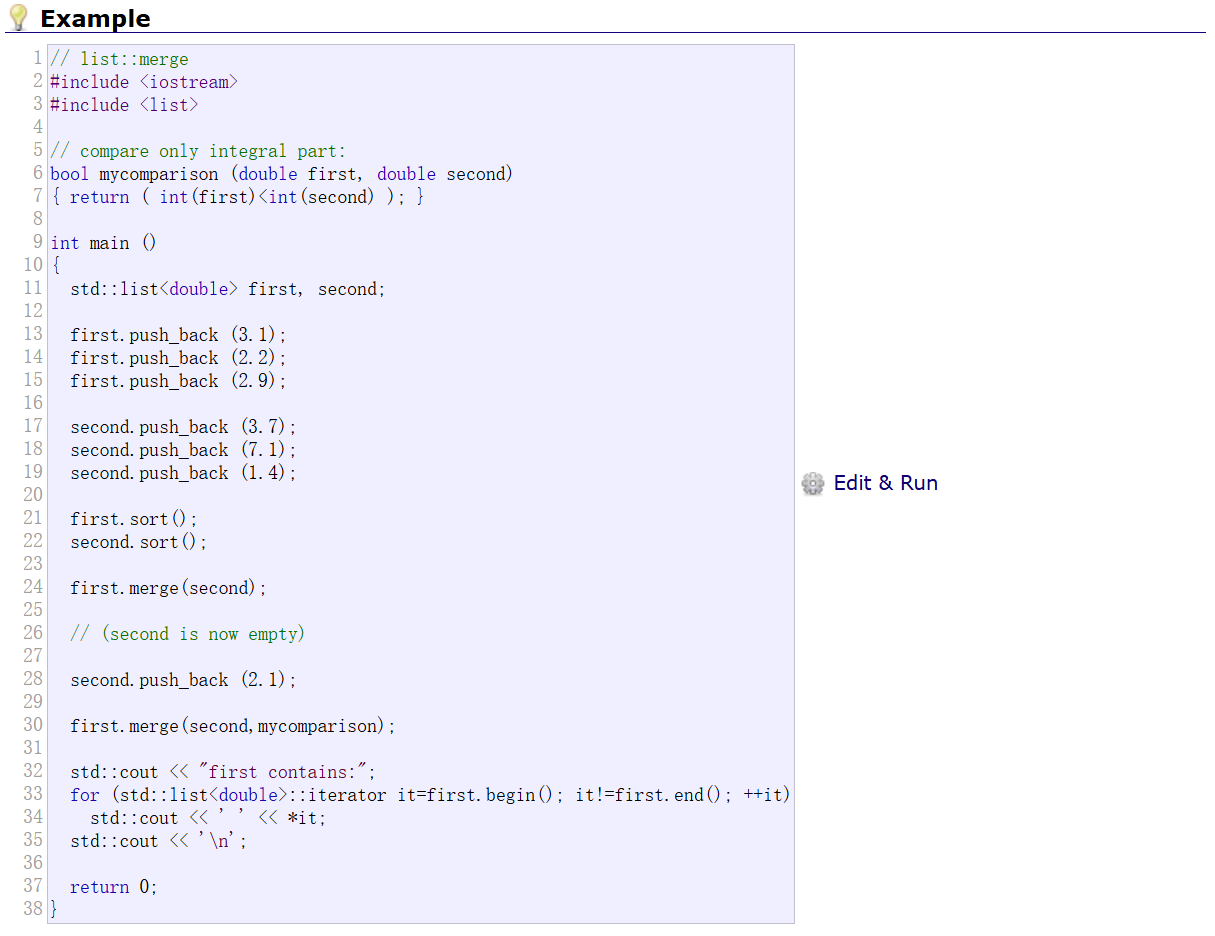Click the 'return ( int(first)<int(second) )' line
The width and height of the screenshot is (1215, 936).
pos(238,197)
